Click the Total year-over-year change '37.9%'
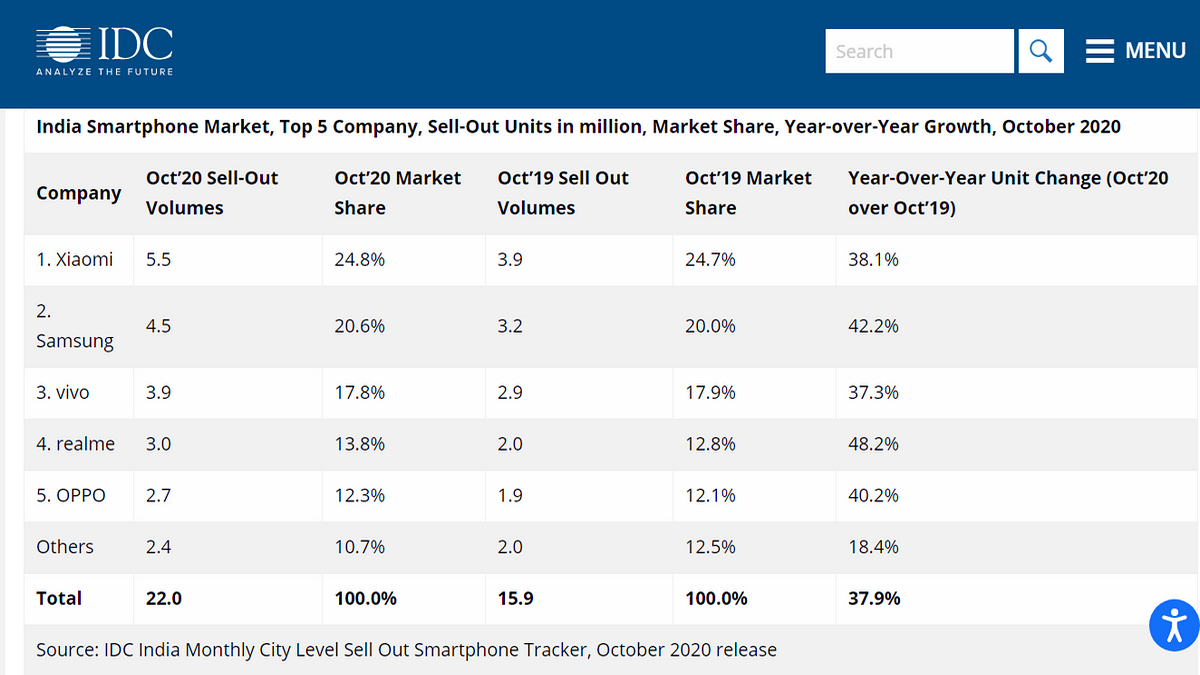Screen dimensions: 1200x675 874,598
